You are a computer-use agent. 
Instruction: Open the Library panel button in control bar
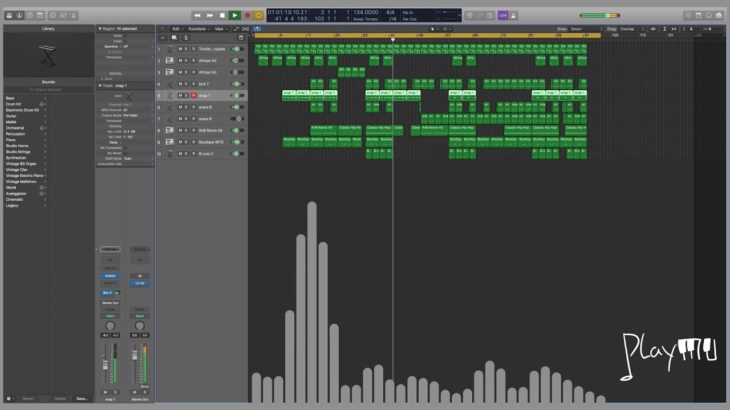[x=9, y=15]
